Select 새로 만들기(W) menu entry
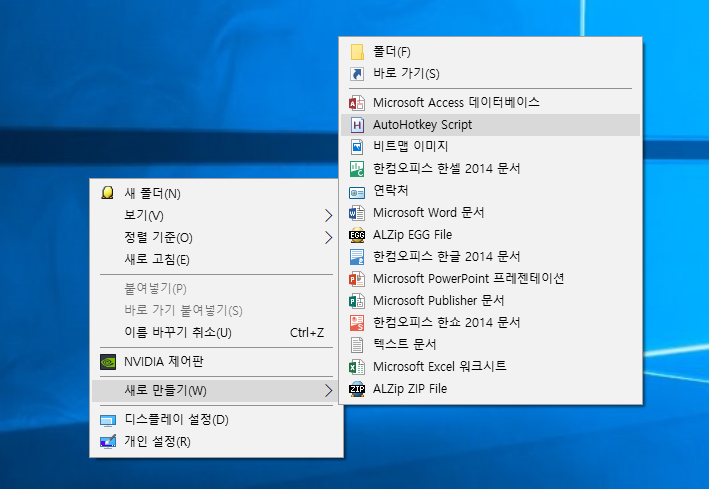Viewport: 709px width, 489px height. (x=213, y=390)
